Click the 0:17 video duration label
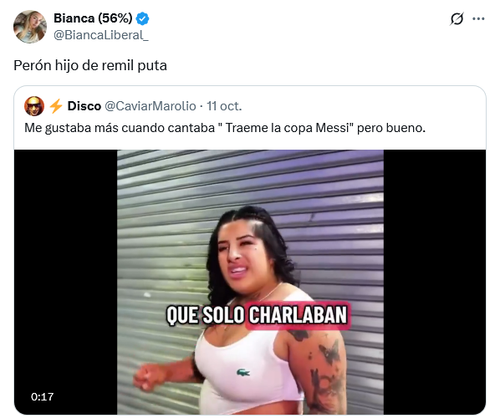Viewport: 500px width, 418px height. pyautogui.click(x=42, y=397)
